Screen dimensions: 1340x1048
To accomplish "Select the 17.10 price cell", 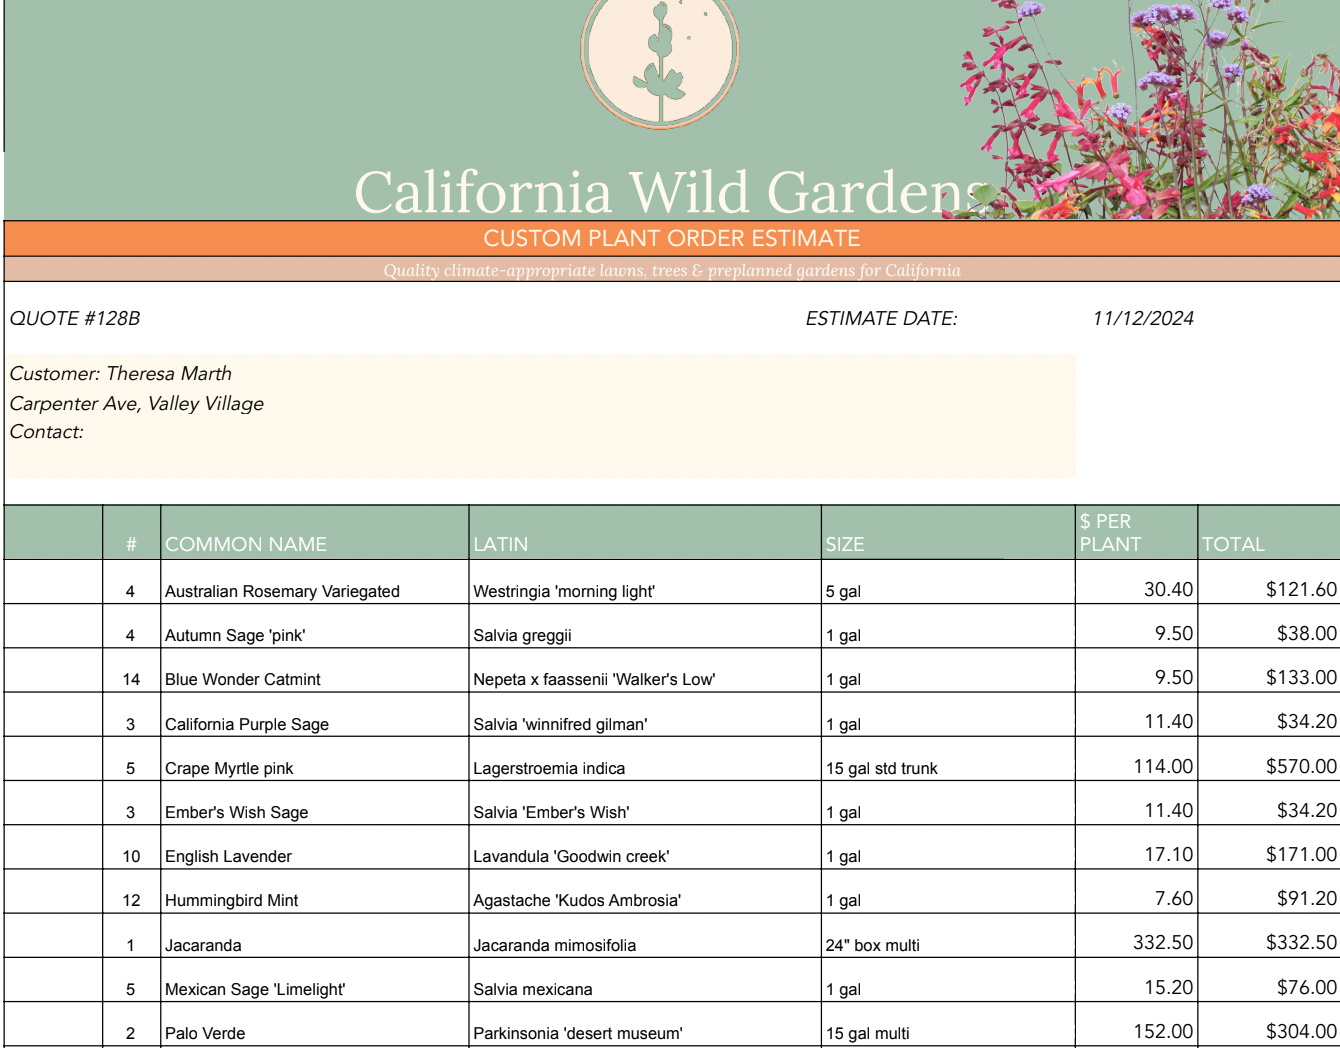I will click(x=1136, y=847).
